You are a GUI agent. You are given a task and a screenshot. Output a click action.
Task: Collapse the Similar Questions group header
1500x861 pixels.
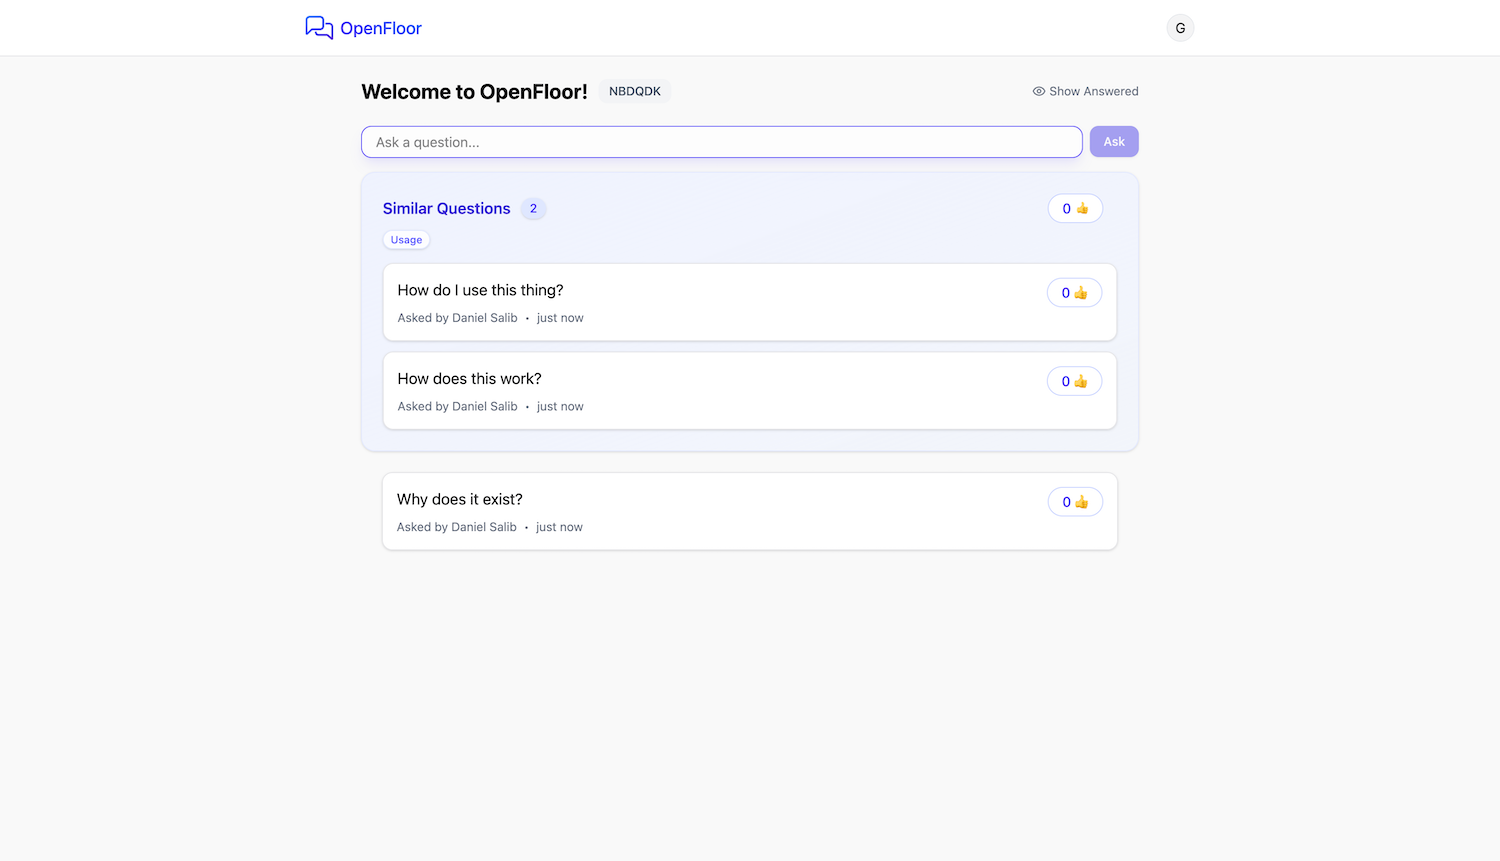point(446,208)
